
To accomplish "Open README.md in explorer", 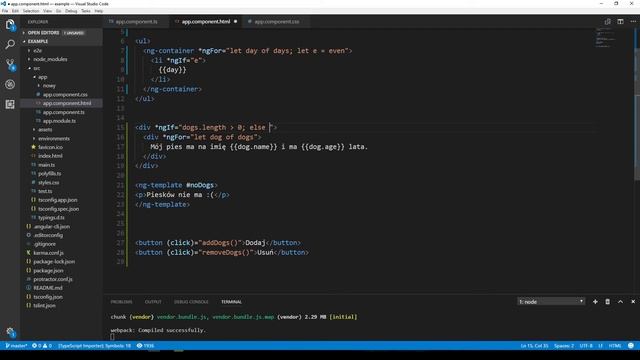I will (48, 288).
